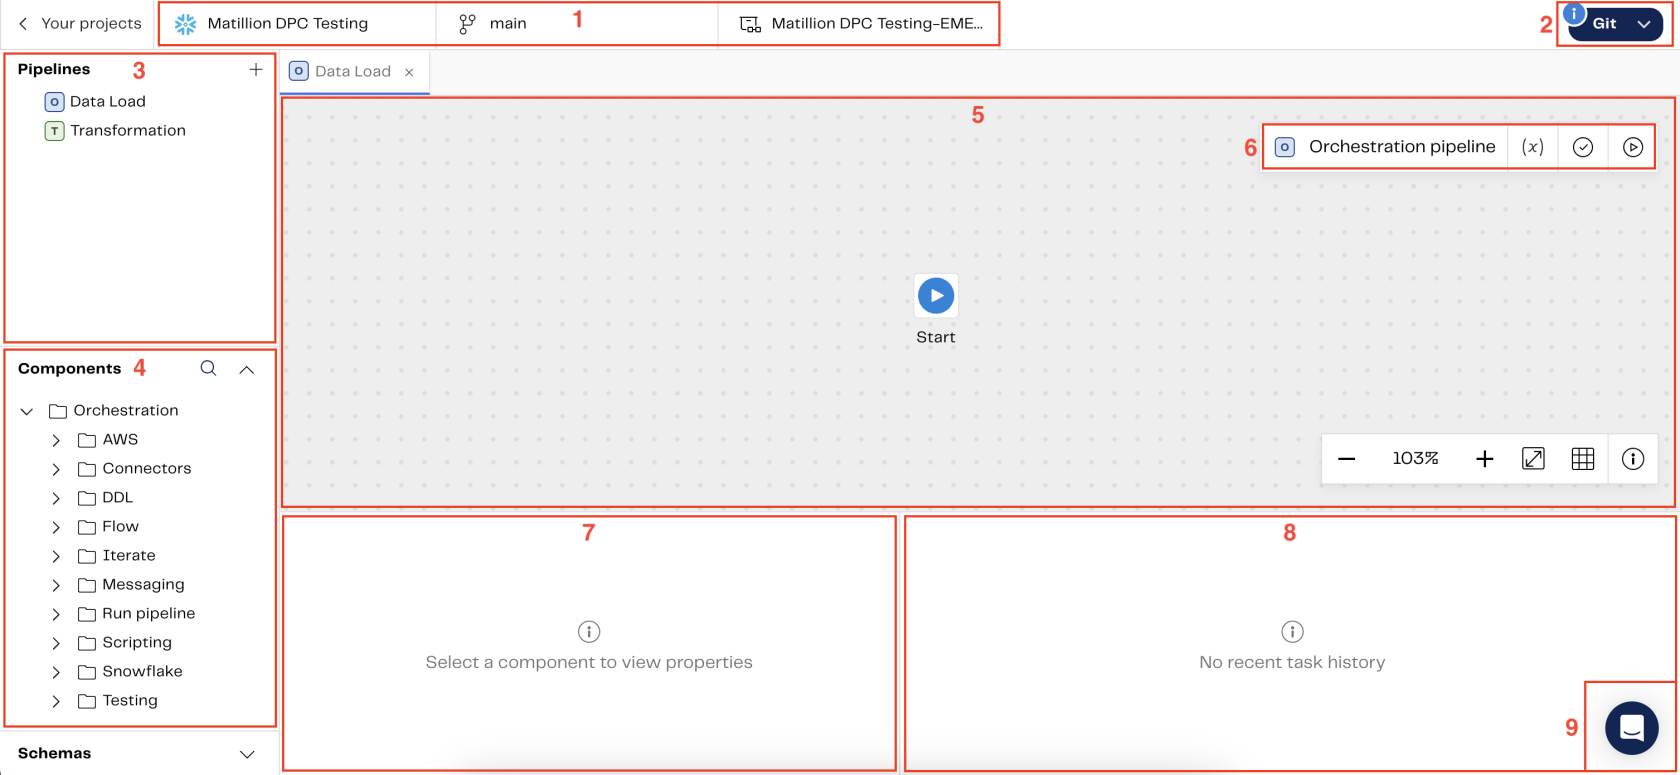Open canvas info icon
The image size is (1680, 775).
(1632, 459)
